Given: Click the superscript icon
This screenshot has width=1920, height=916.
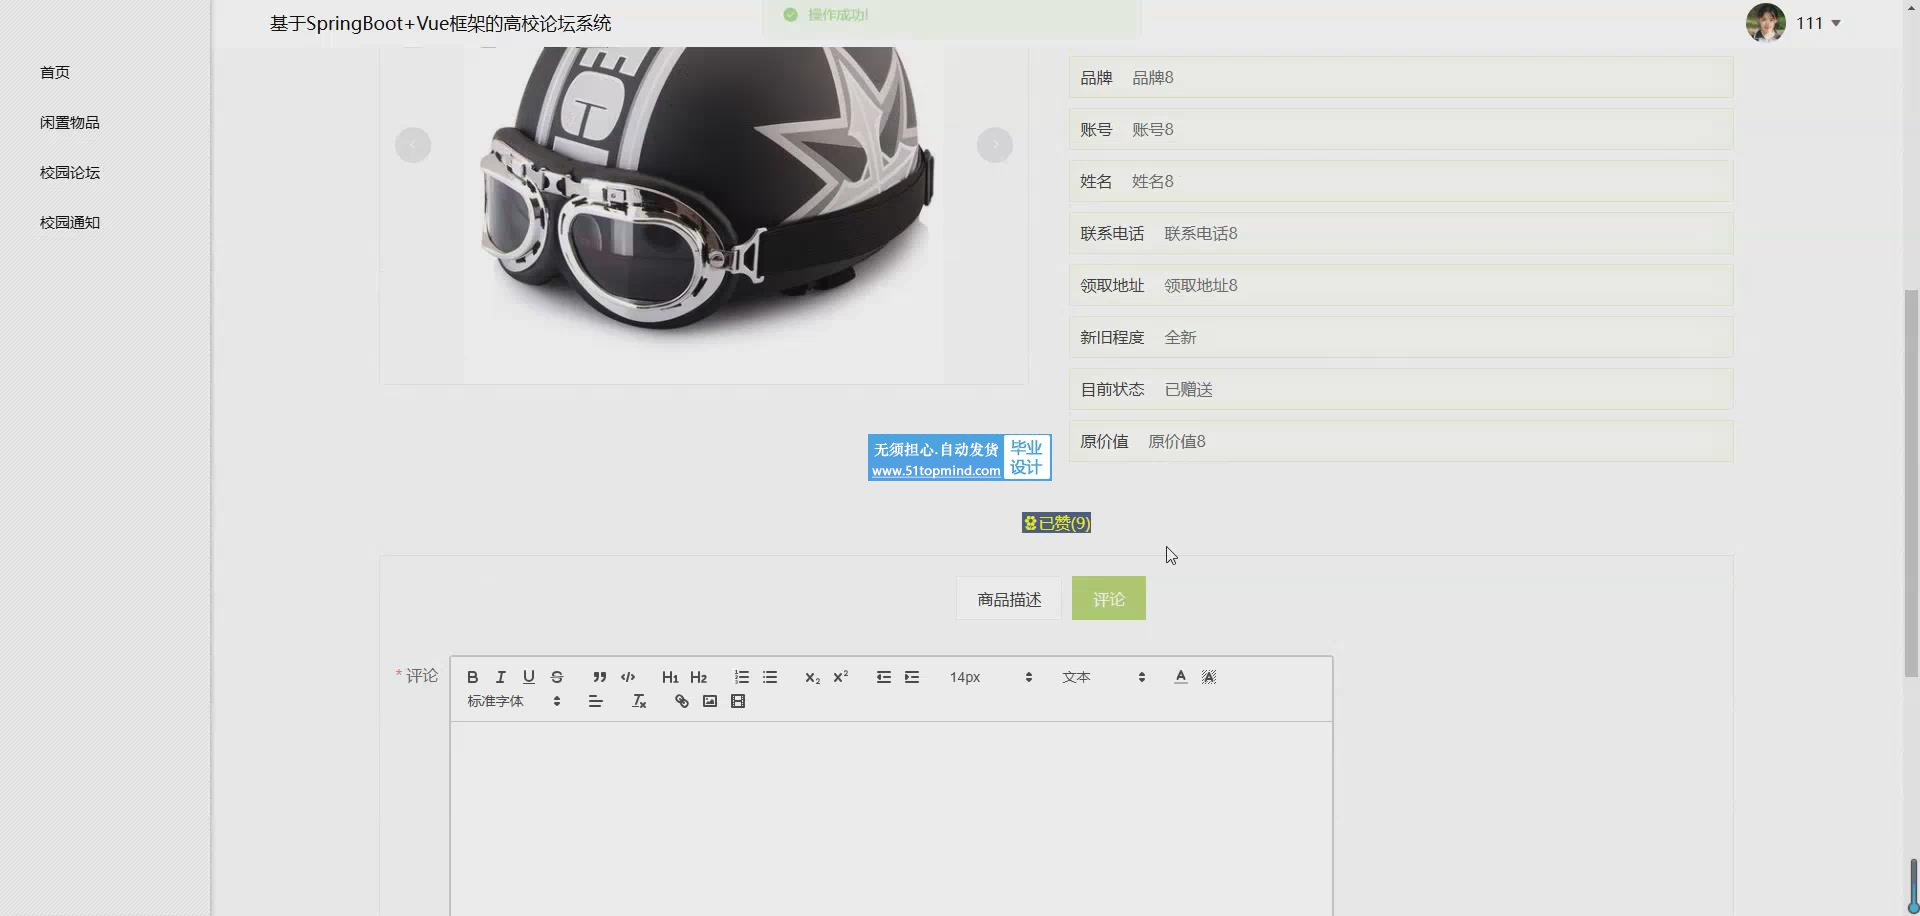Looking at the screenshot, I should coord(840,677).
